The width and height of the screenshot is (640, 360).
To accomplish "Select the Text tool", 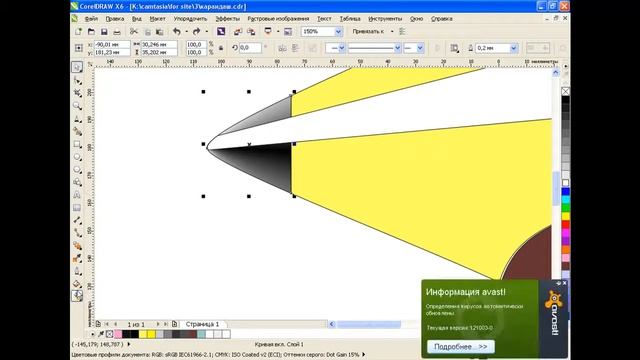I will tap(77, 195).
